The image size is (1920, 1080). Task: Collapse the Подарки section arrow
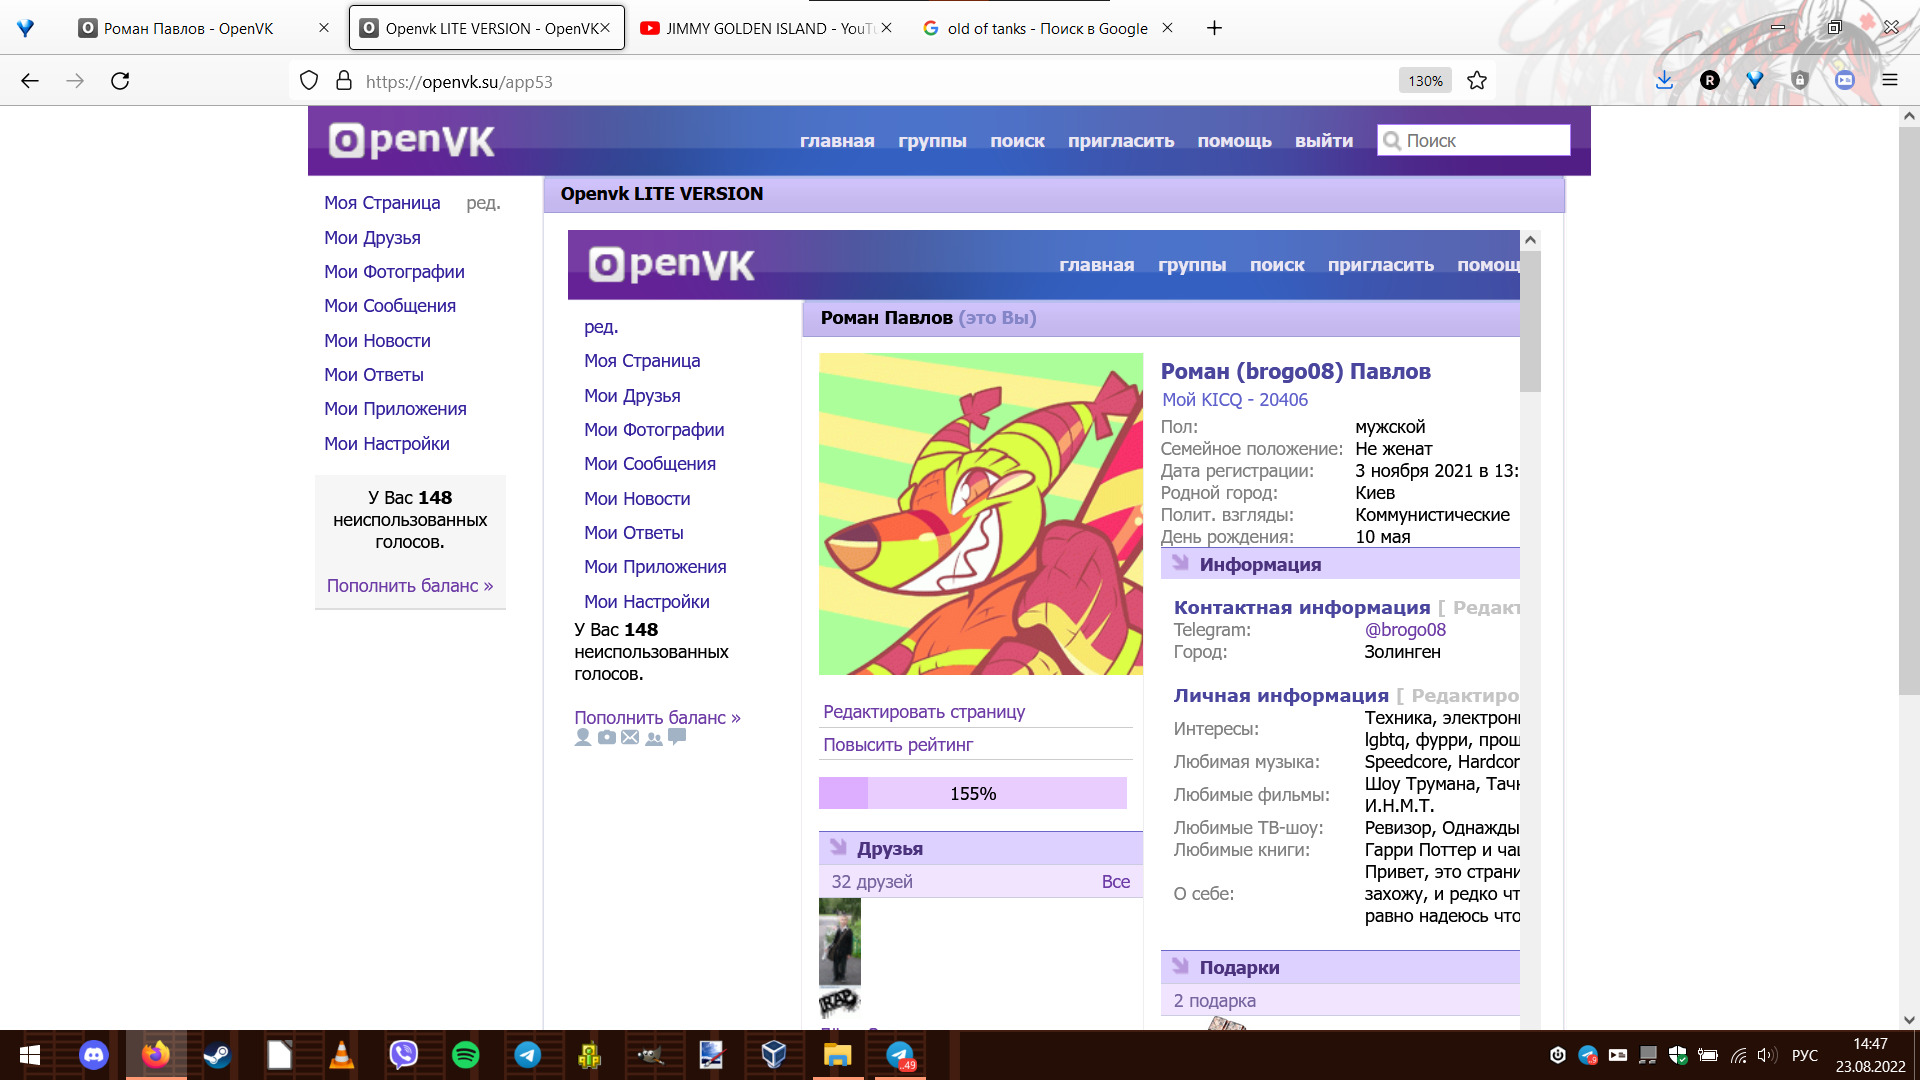tap(1180, 967)
